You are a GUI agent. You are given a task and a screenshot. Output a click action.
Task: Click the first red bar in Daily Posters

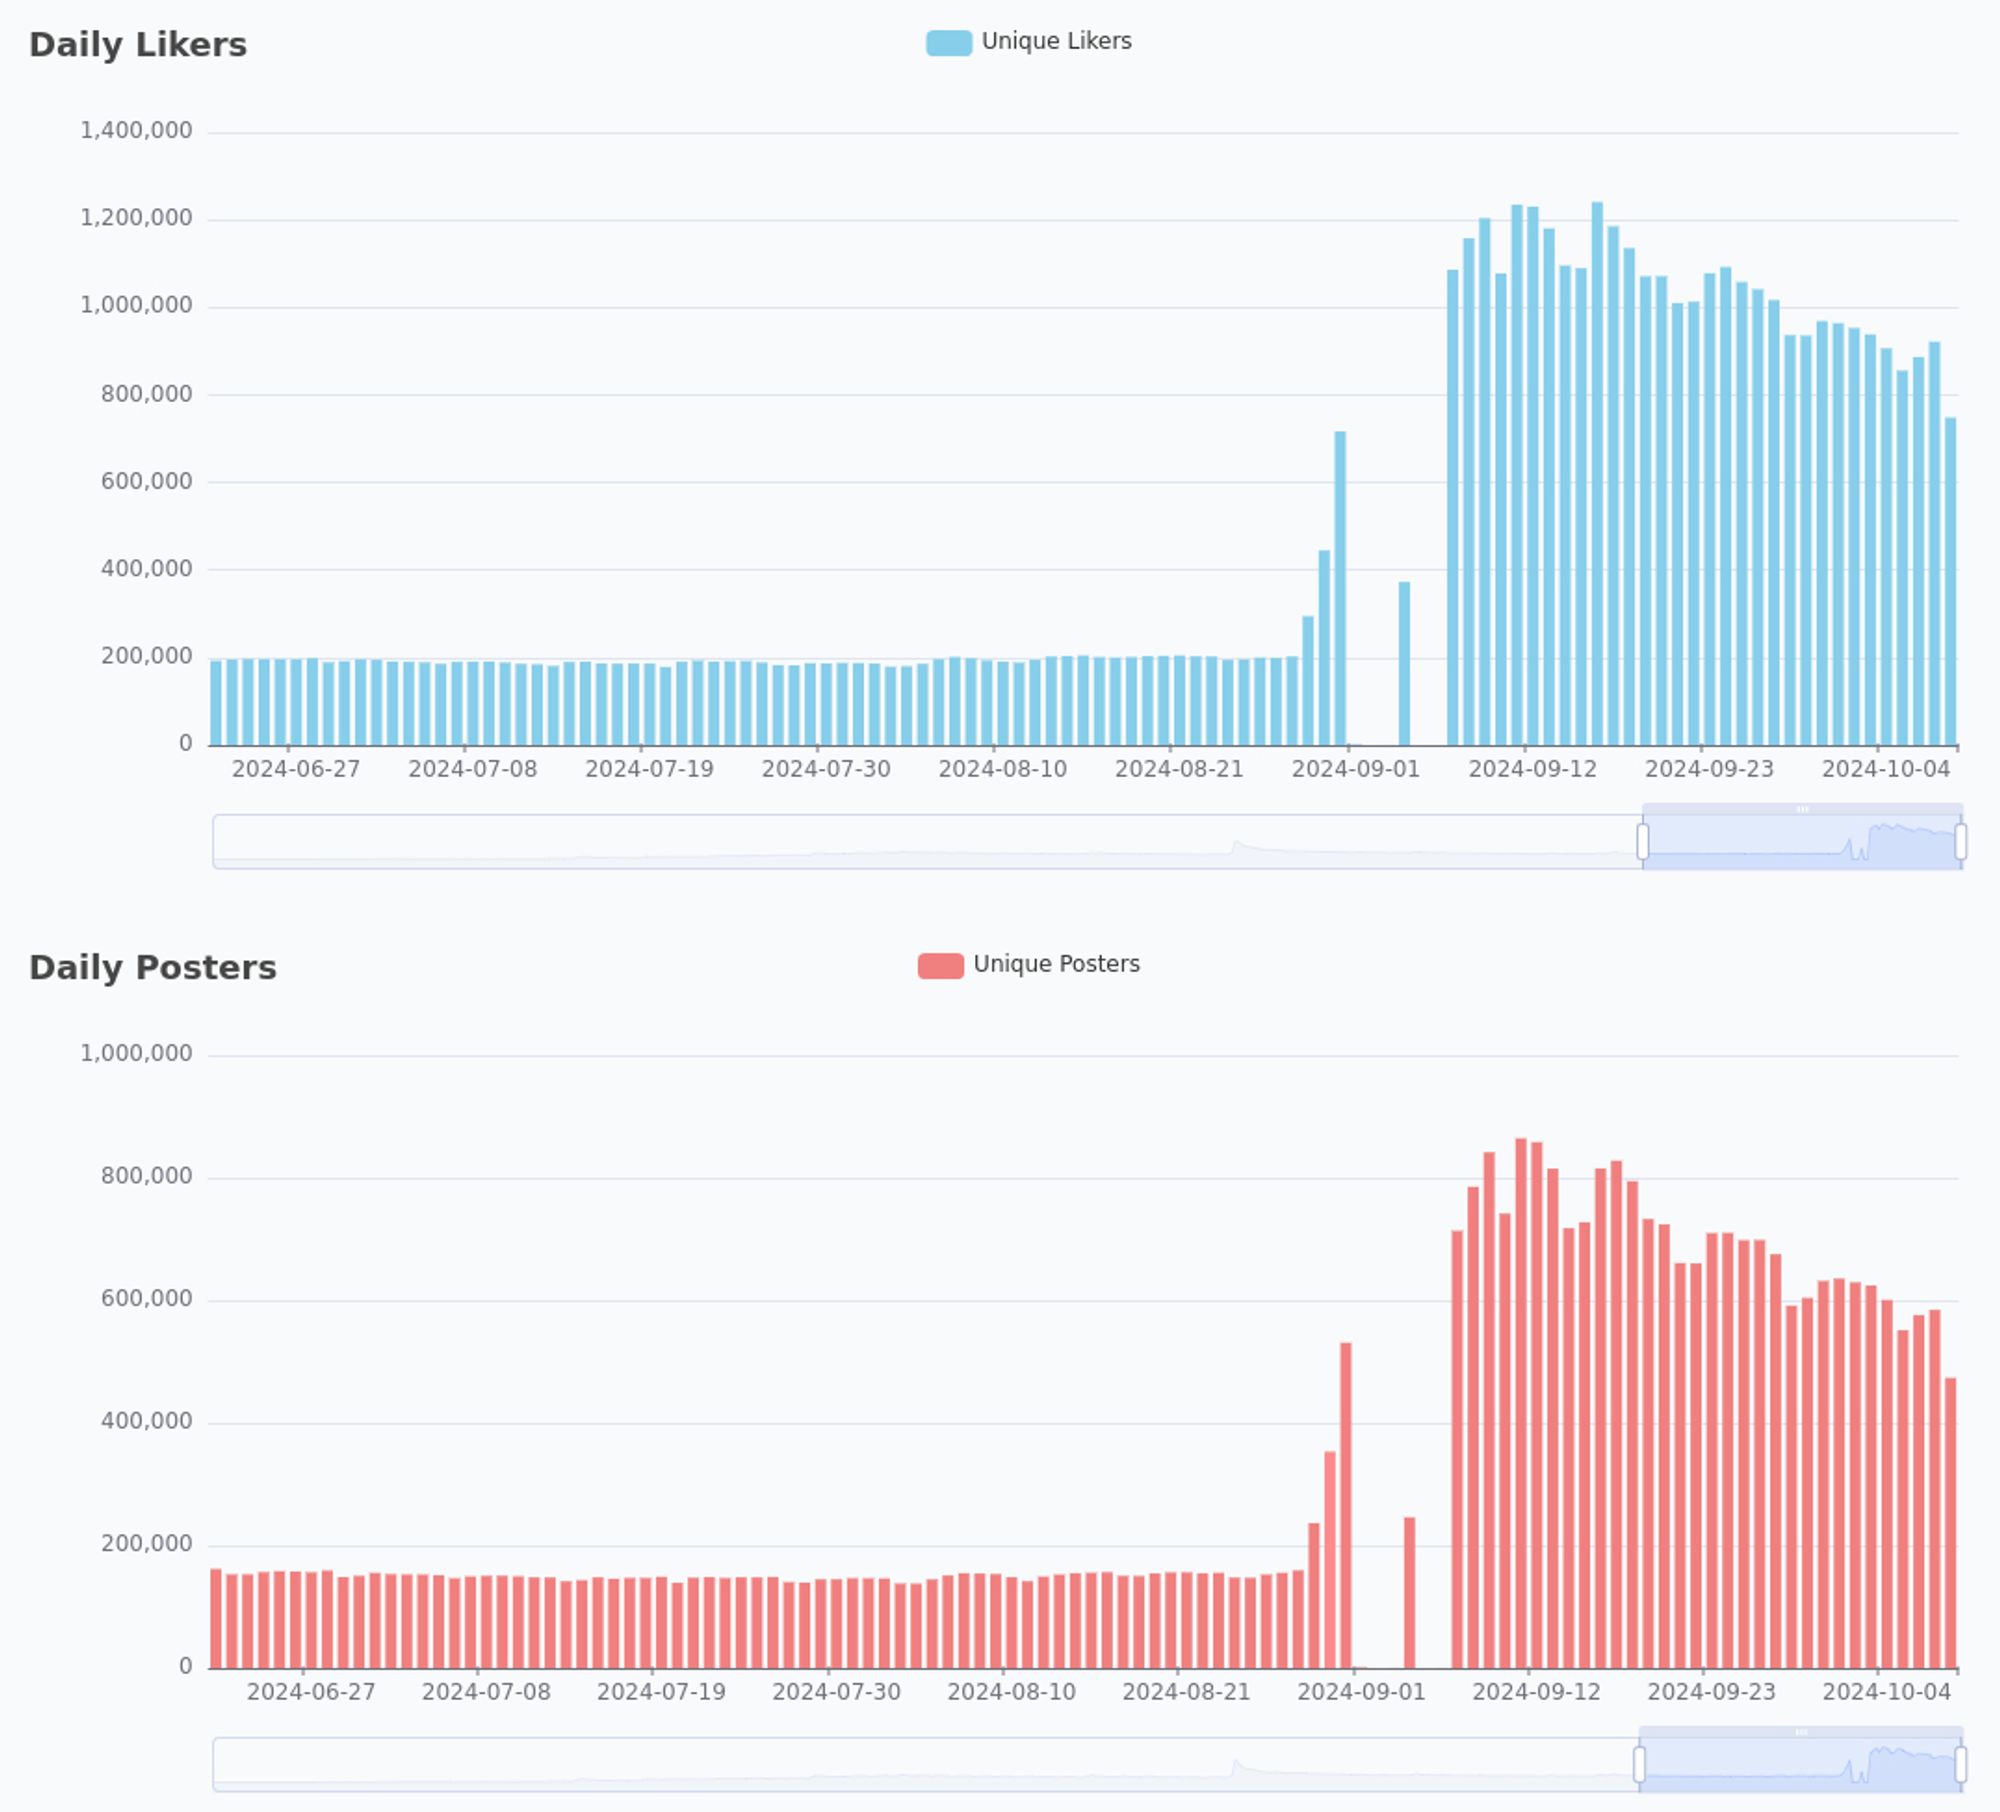tap(216, 1619)
